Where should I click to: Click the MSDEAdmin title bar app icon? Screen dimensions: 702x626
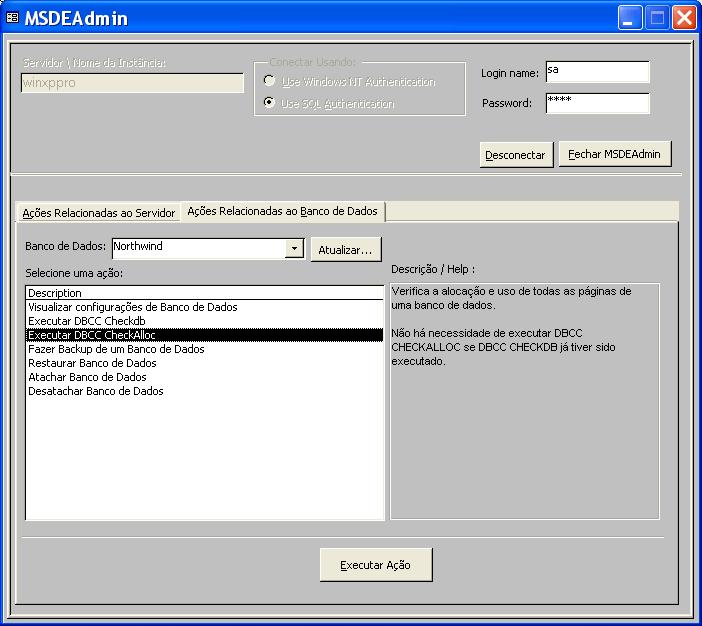click(13, 19)
